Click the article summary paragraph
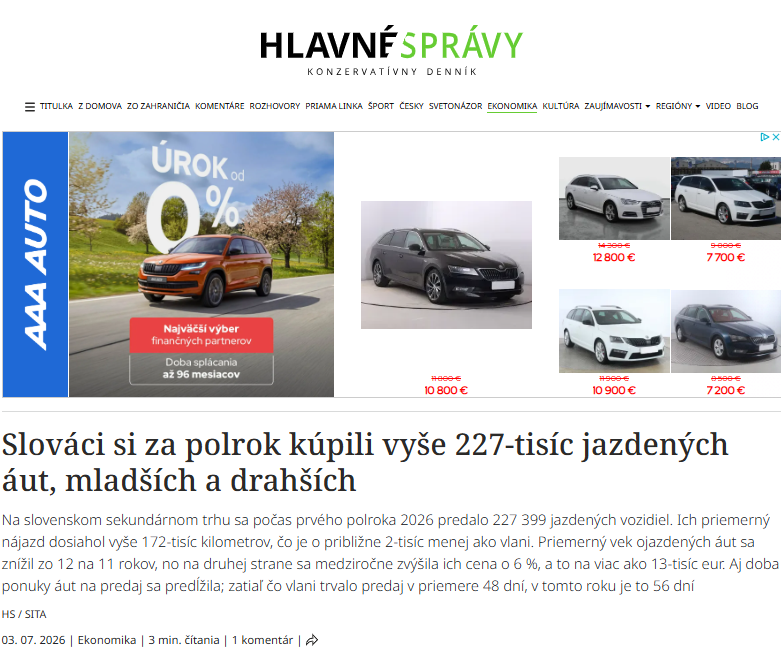781x661 pixels. click(x=390, y=553)
